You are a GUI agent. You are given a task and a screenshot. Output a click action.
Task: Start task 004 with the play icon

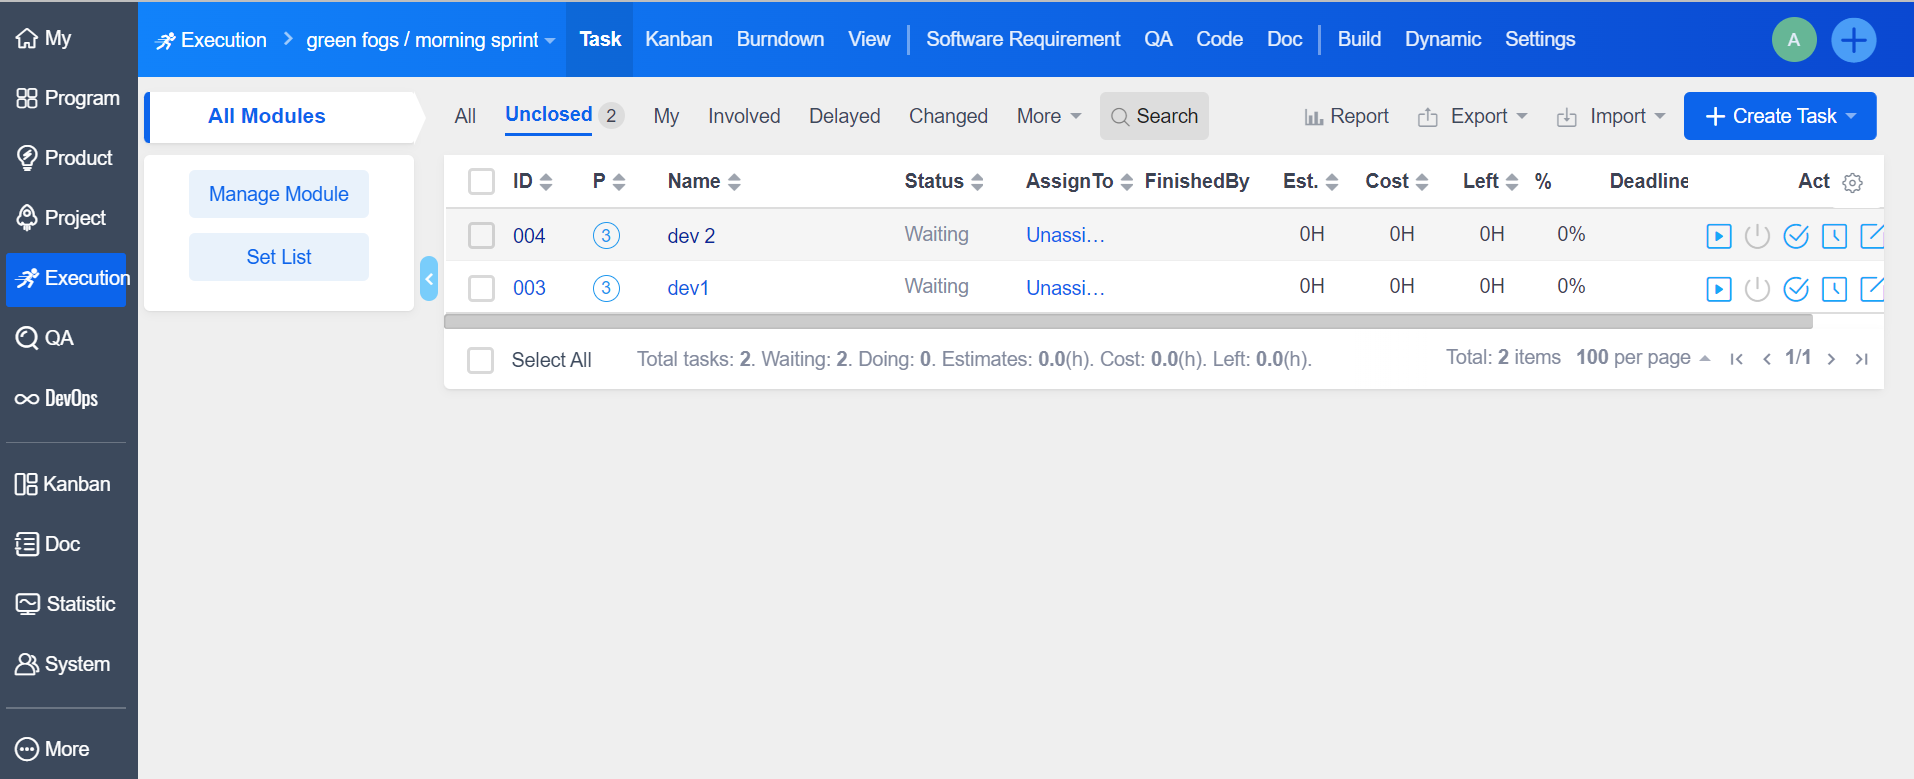click(x=1718, y=236)
